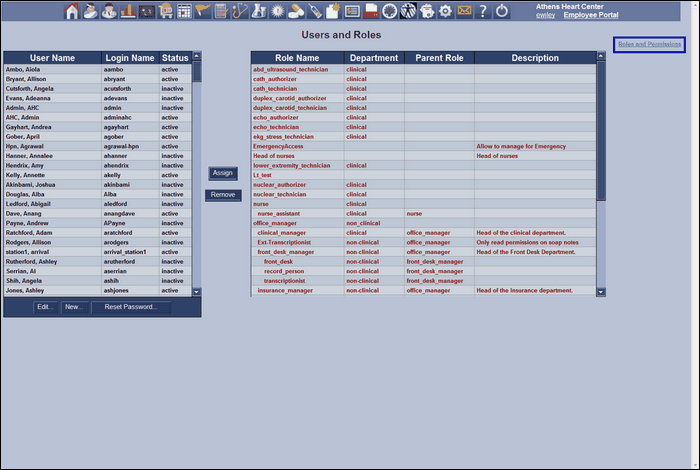Click the Edit... button
Screen dimensions: 700x470
click(45, 307)
